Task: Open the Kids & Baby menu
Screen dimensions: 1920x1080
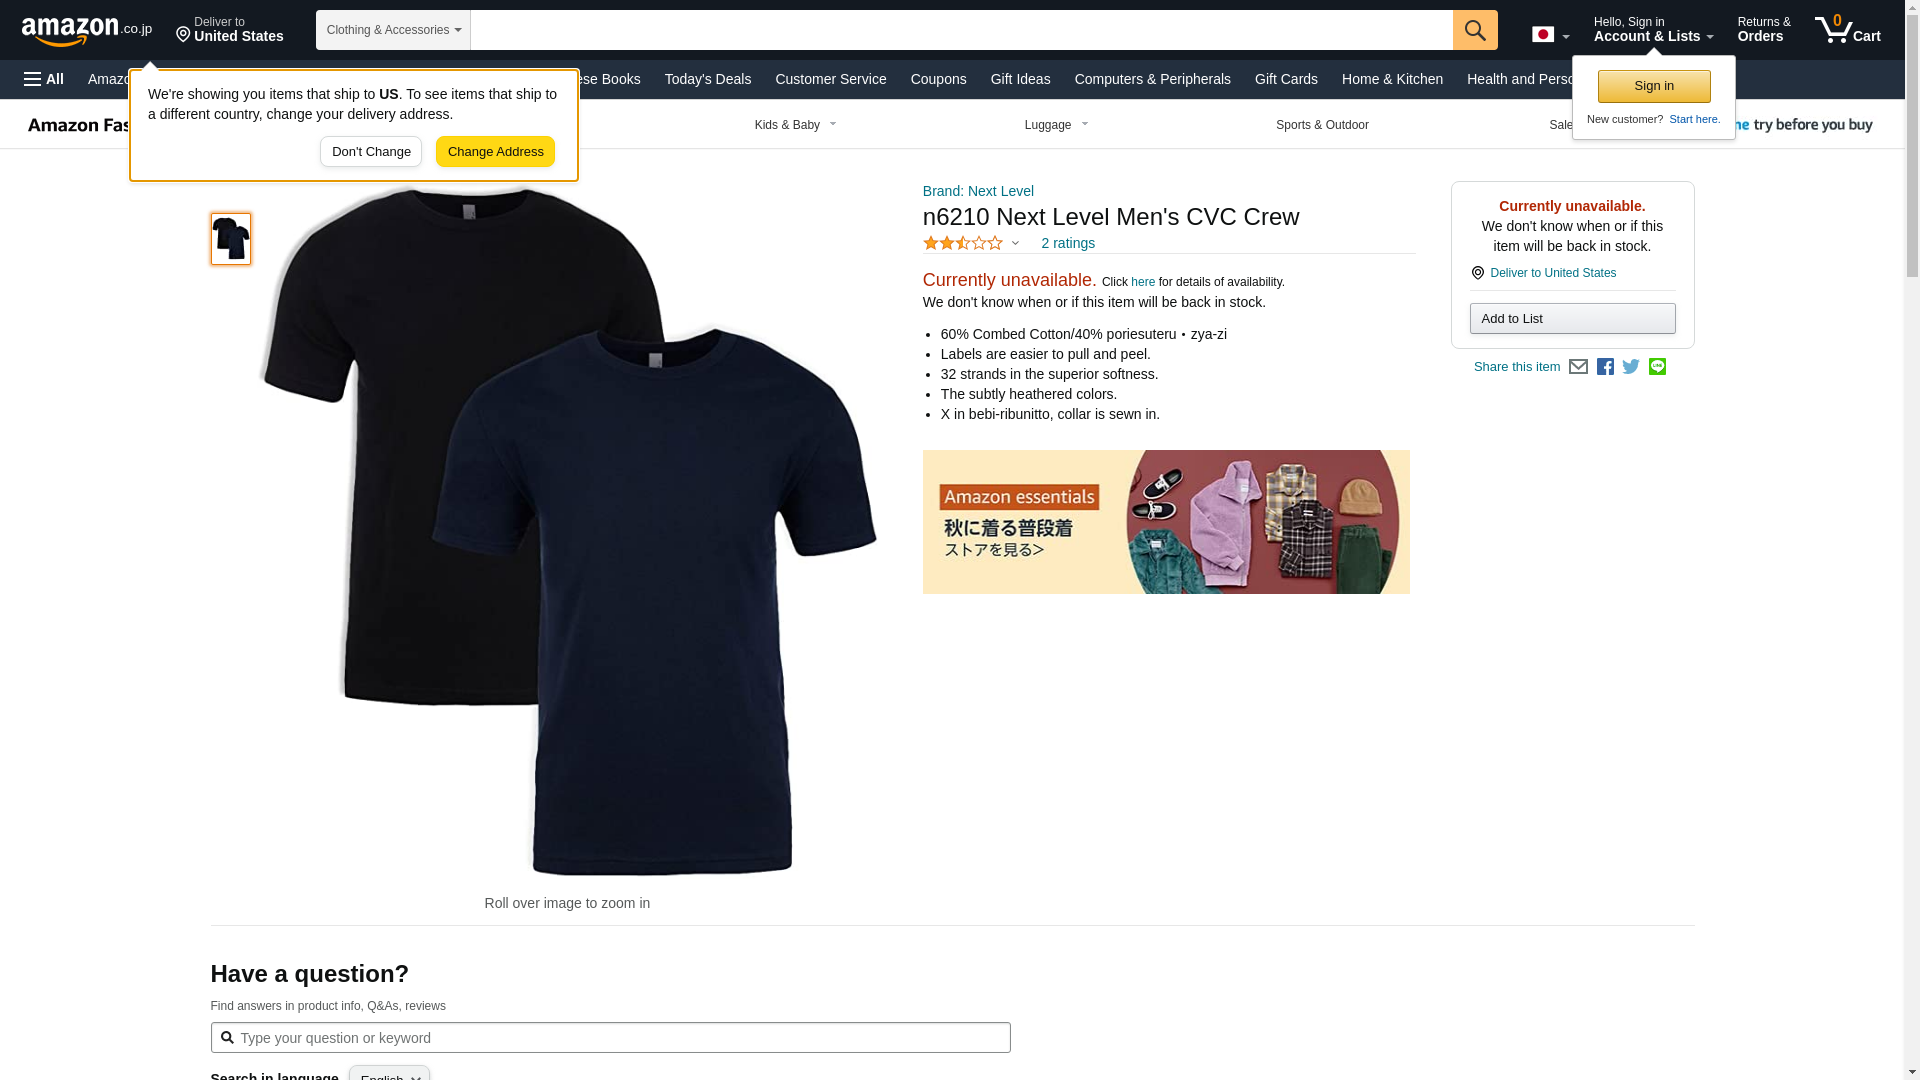Action: [796, 125]
